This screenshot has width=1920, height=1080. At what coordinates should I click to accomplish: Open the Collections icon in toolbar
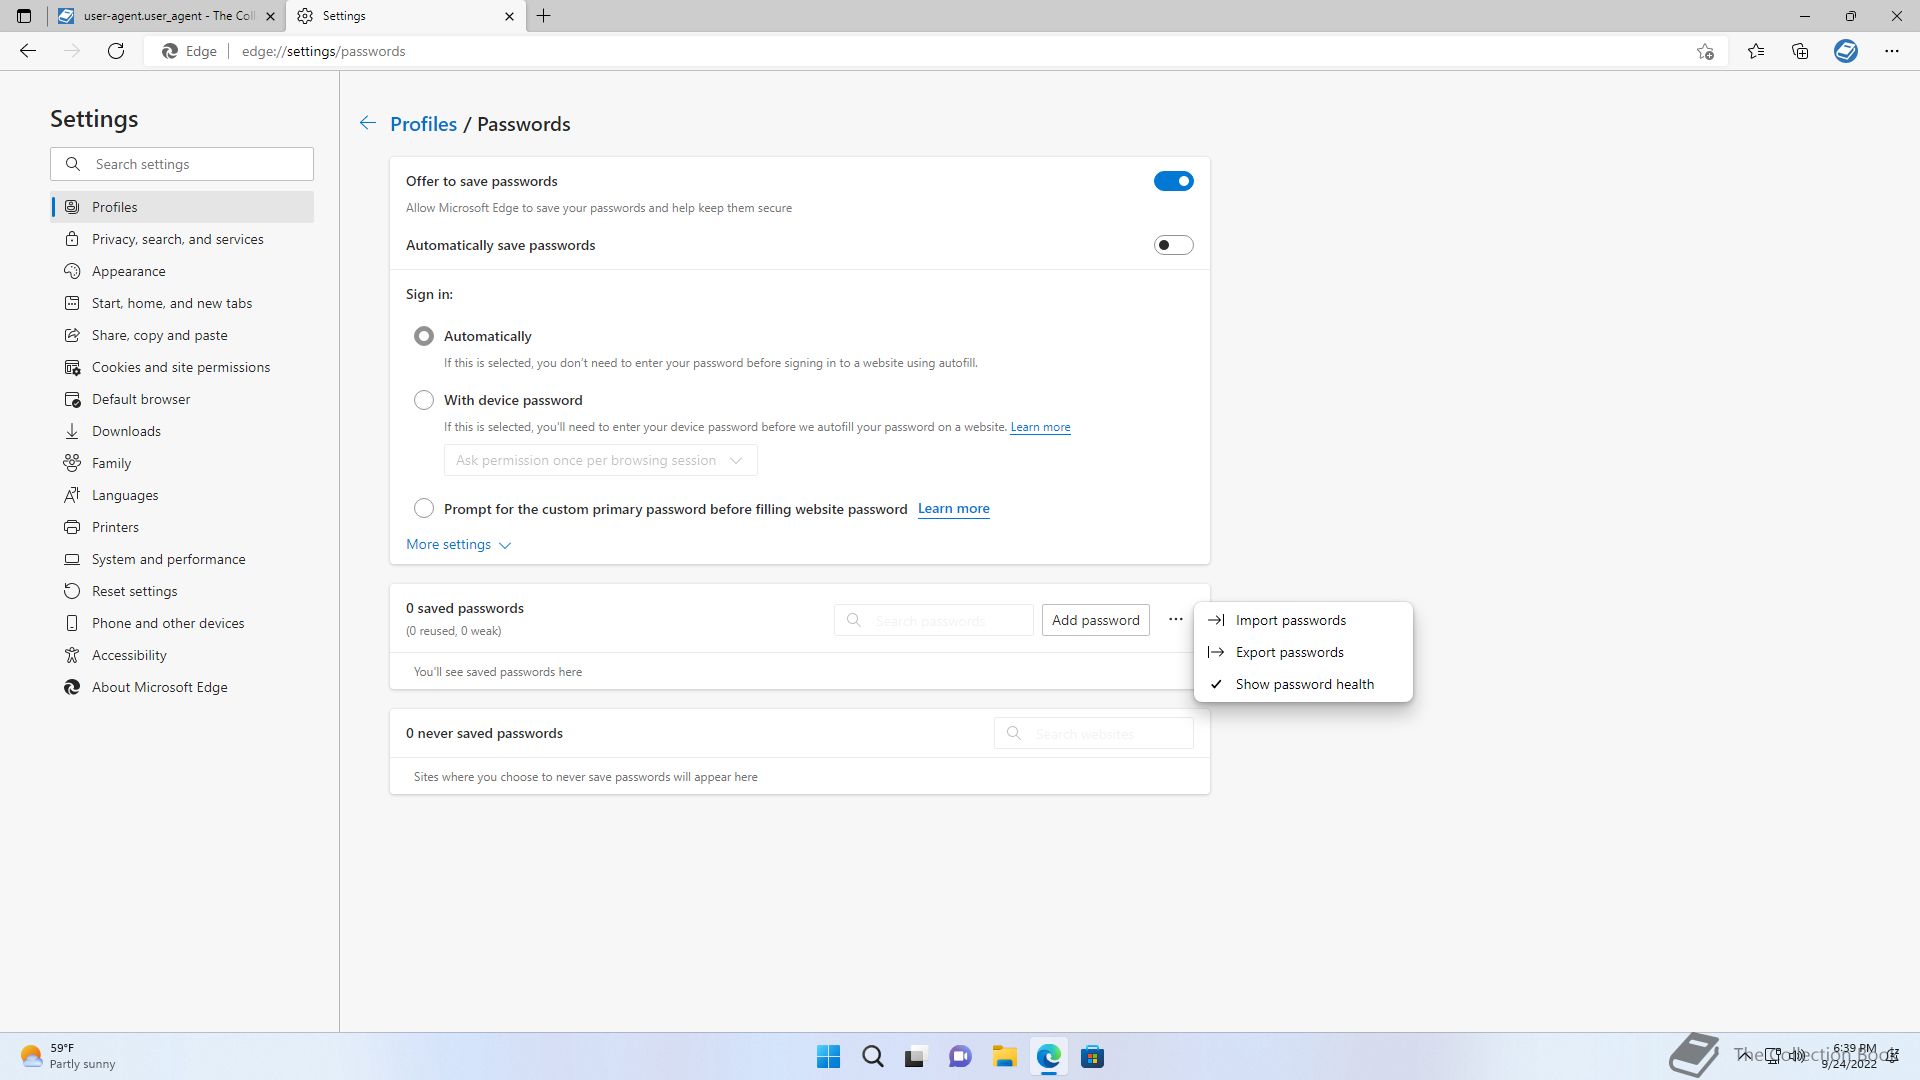(1800, 51)
